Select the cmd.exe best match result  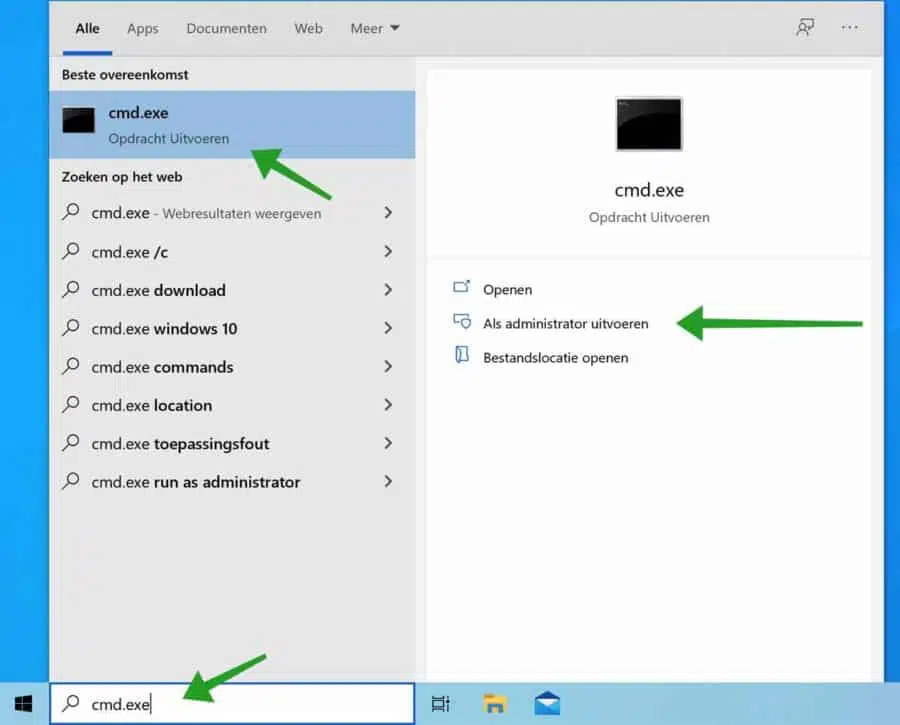click(x=232, y=125)
